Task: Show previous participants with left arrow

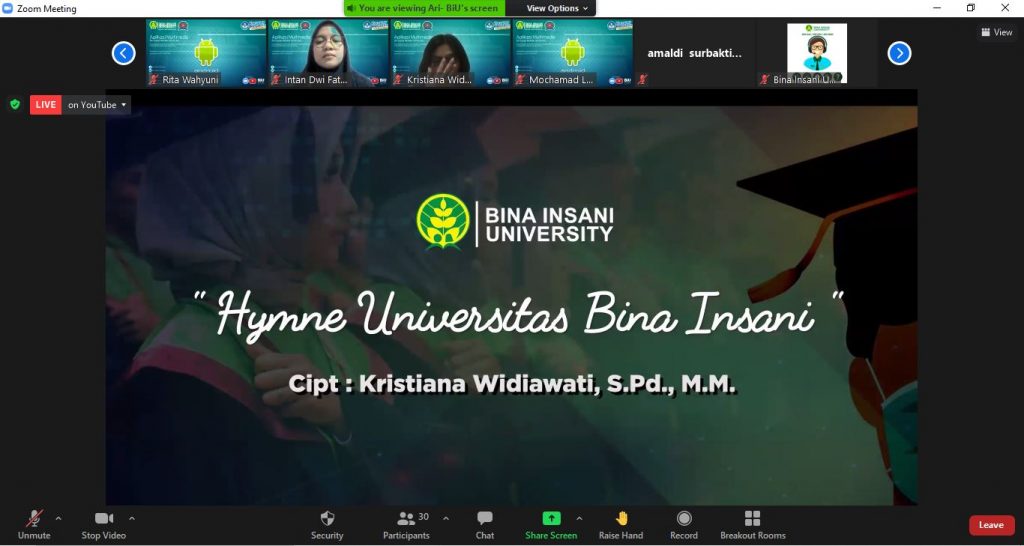Action: [123, 53]
